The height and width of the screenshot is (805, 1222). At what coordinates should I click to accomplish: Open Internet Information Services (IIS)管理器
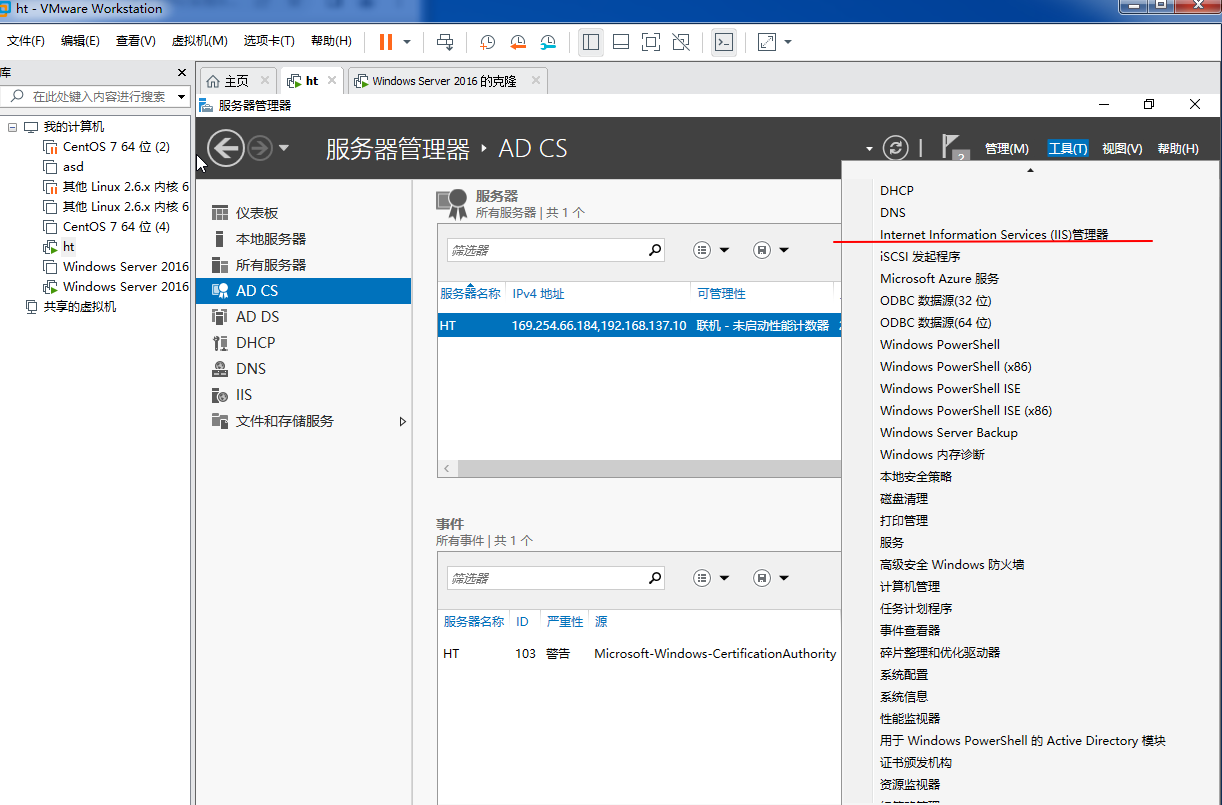[x=994, y=235]
